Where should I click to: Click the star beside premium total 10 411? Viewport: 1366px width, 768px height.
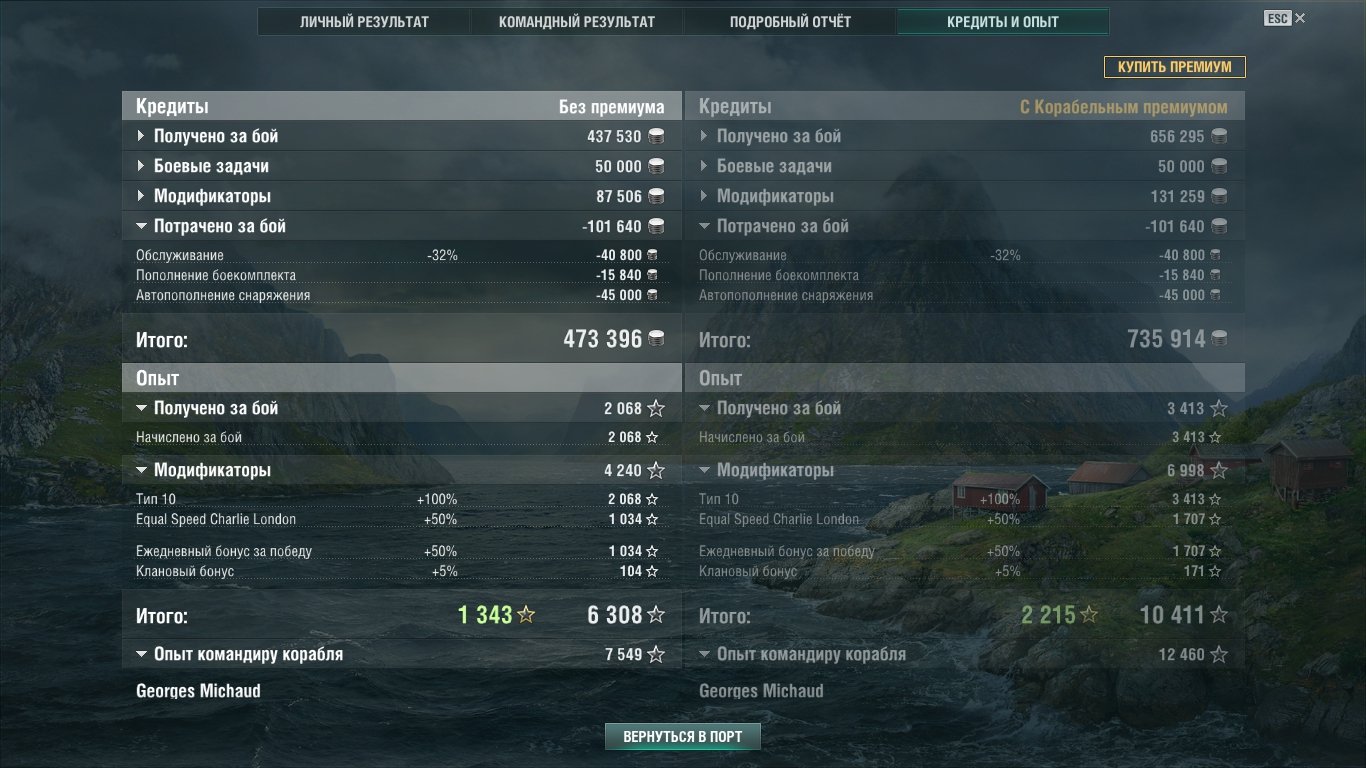[x=1219, y=615]
